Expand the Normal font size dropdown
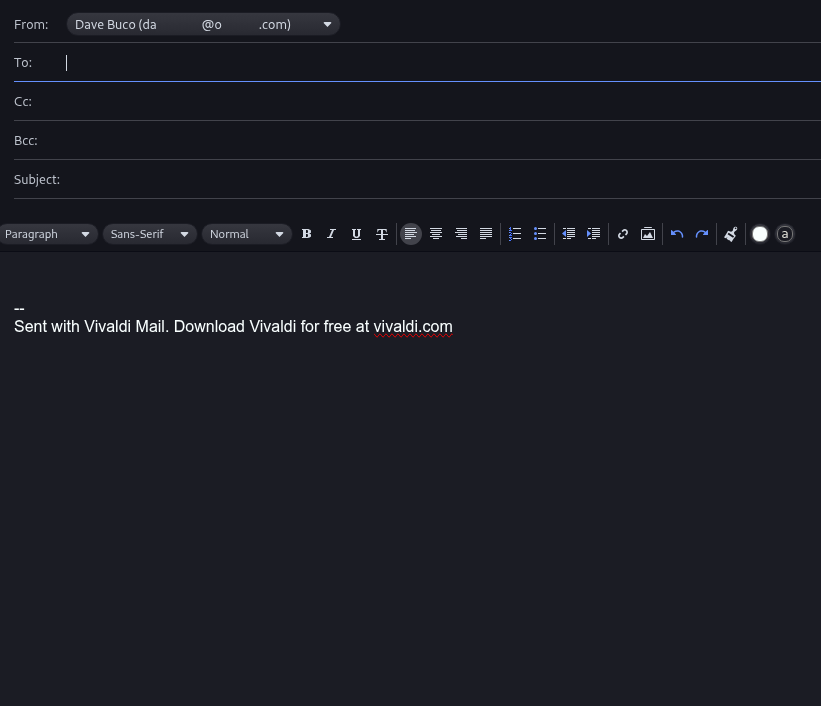The height and width of the screenshot is (706, 821). point(247,234)
